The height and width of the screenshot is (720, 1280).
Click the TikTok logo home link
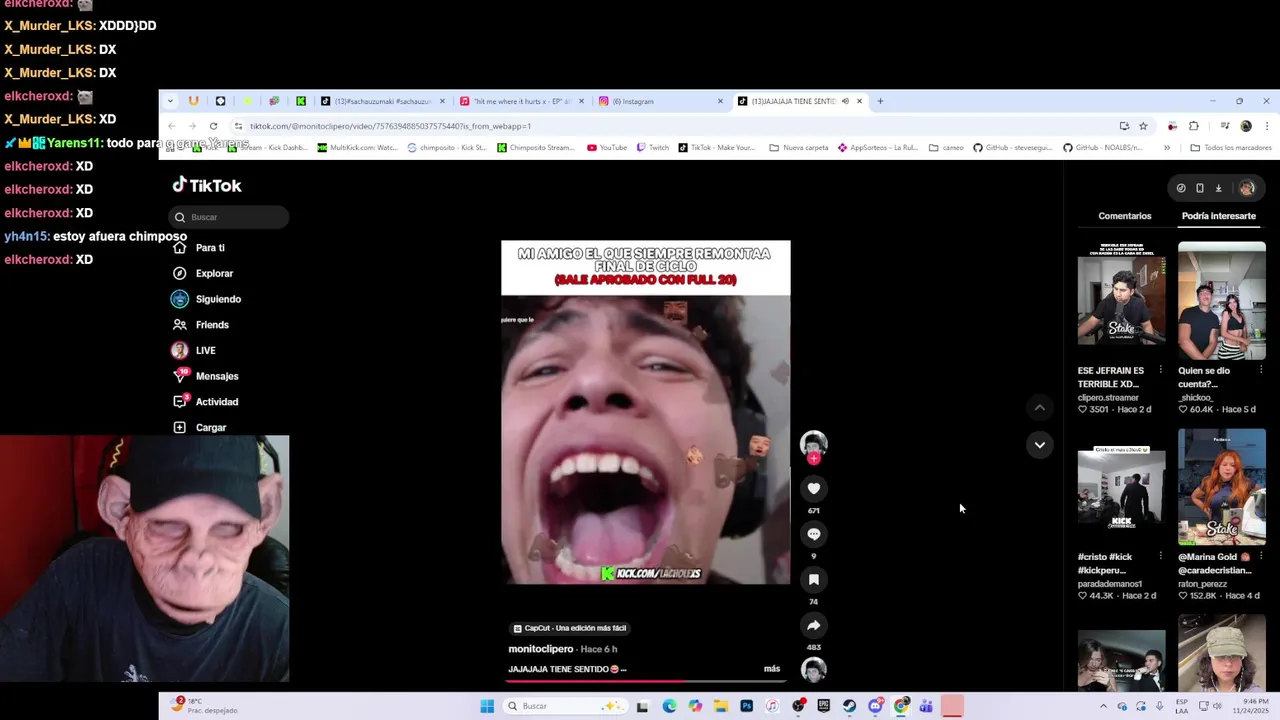coord(207,185)
